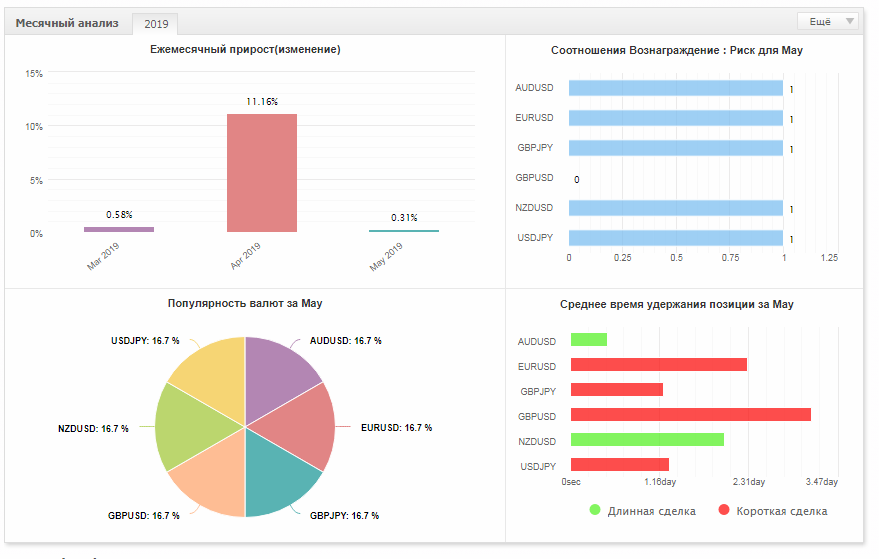Click the NZDUSD green holding time bar
879x559 pixels.
pyautogui.click(x=647, y=440)
